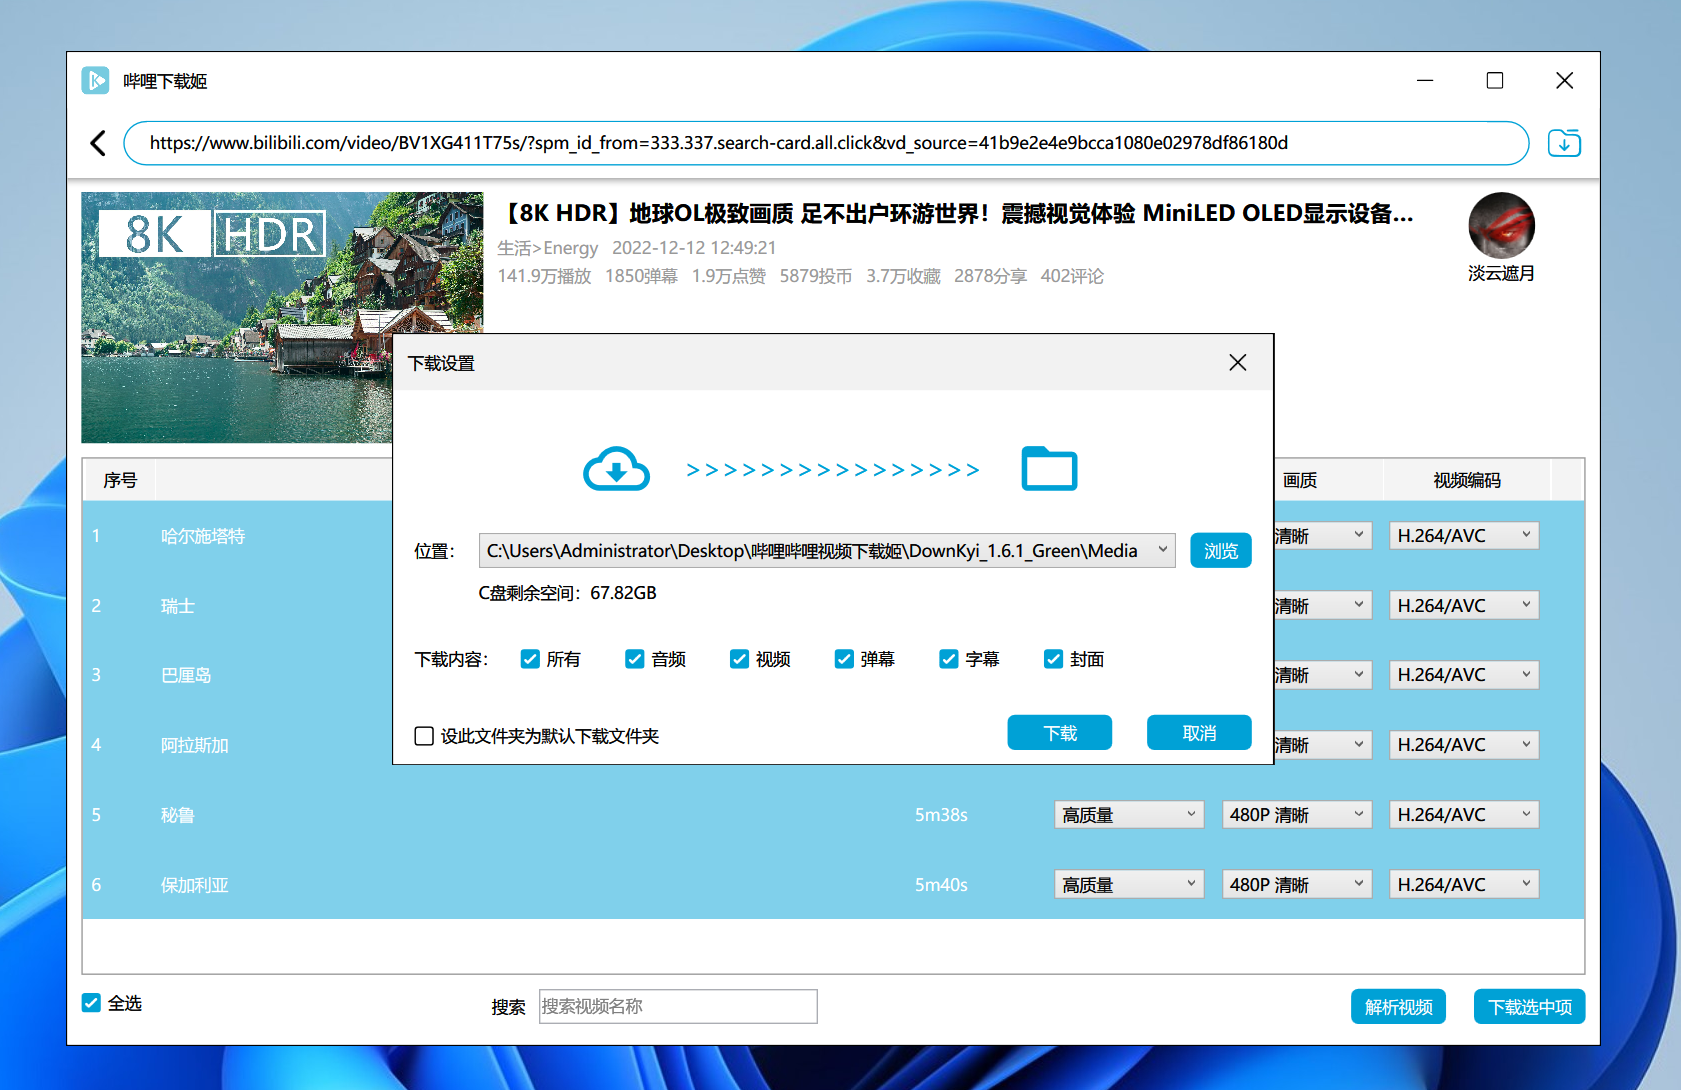Open 480P quality dropdown for 保加利亚 row
Screen dimensions: 1681x1090
coord(1296,885)
